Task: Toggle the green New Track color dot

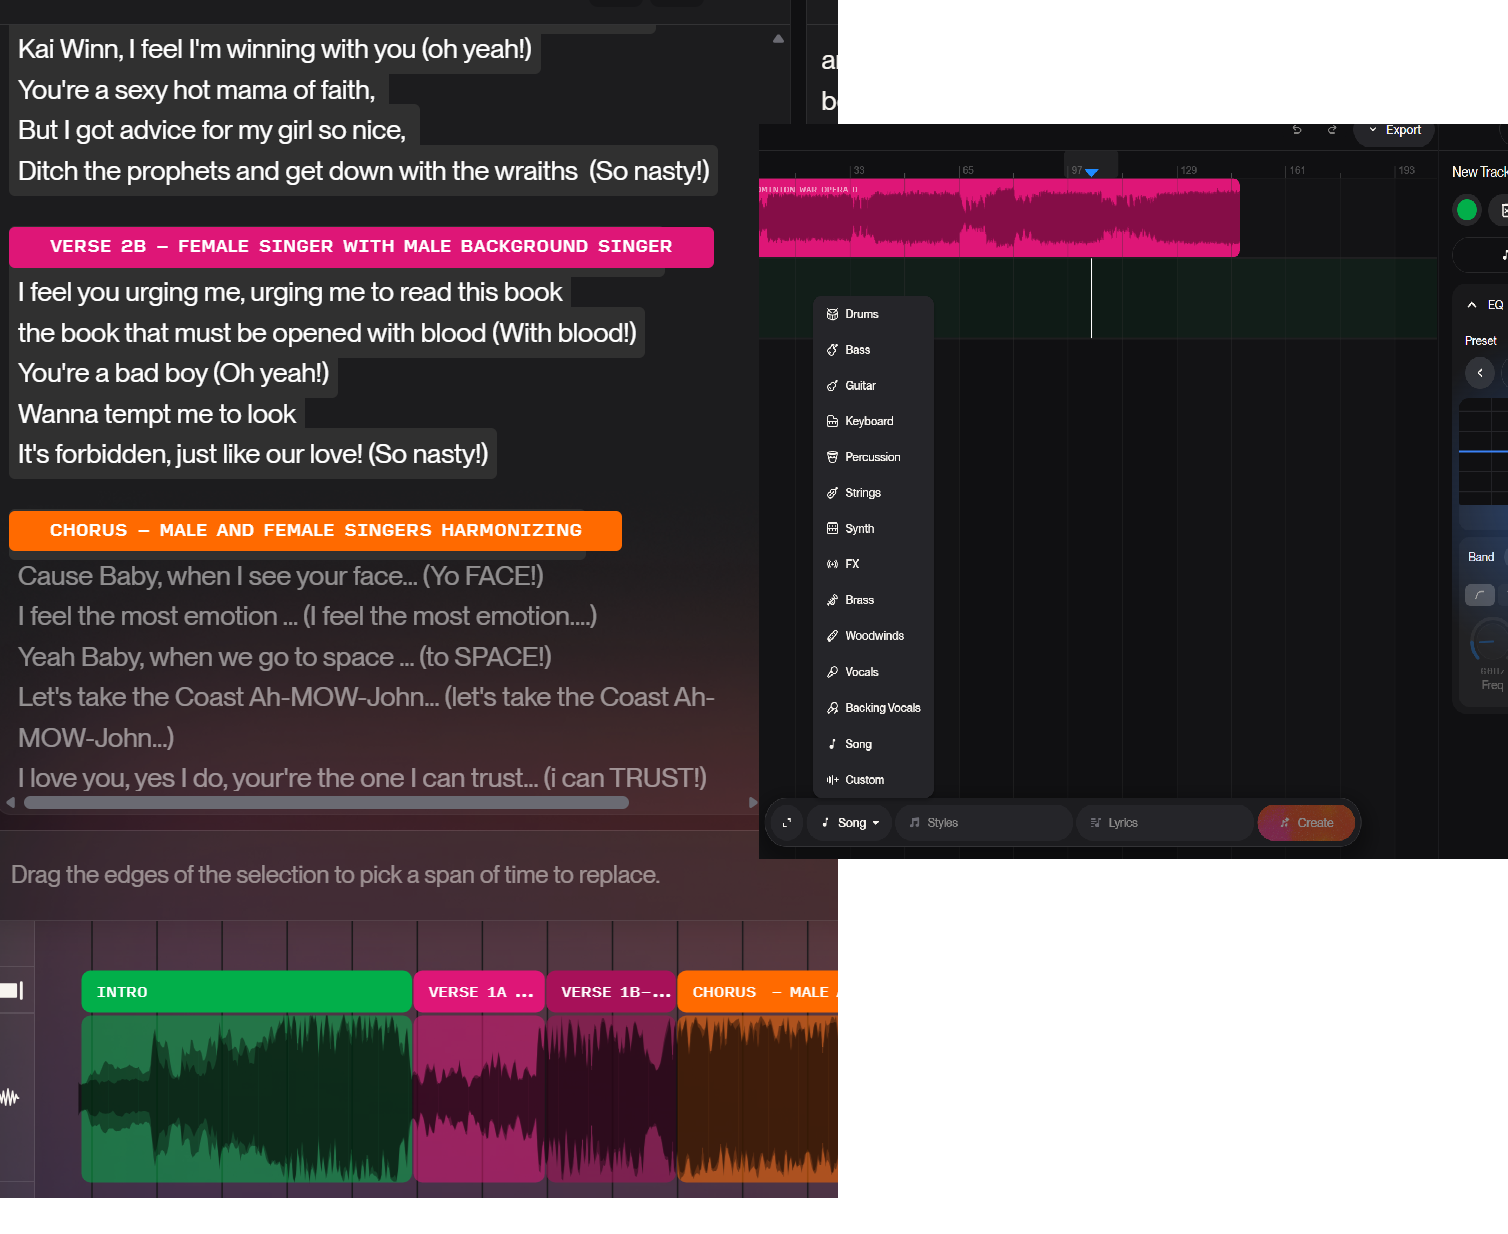Action: tap(1467, 210)
